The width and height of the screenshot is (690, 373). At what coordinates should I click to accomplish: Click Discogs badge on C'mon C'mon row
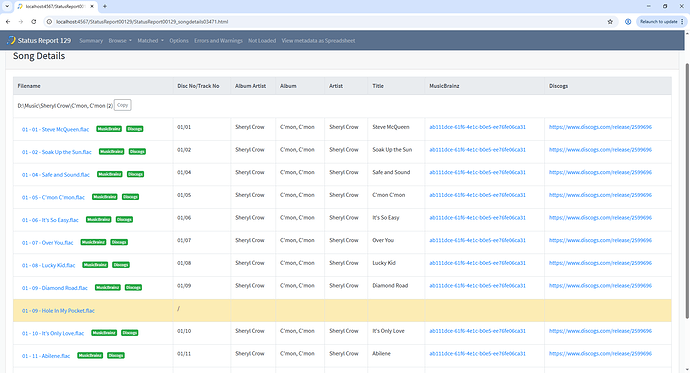pyautogui.click(x=130, y=197)
